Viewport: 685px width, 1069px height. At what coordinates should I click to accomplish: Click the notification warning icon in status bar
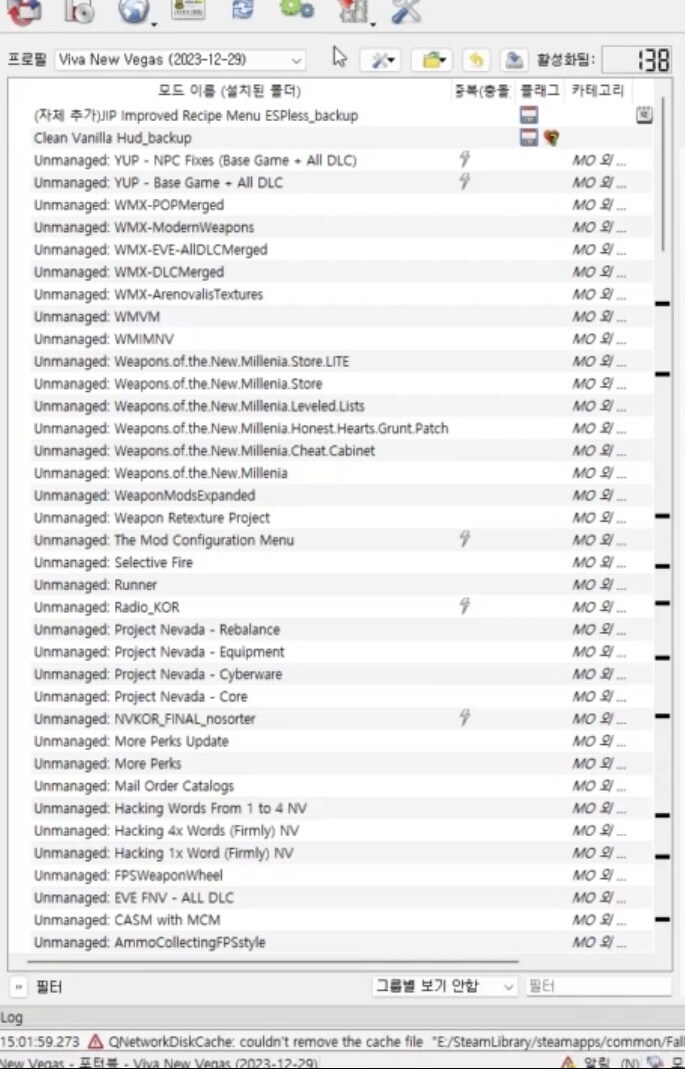point(567,1062)
